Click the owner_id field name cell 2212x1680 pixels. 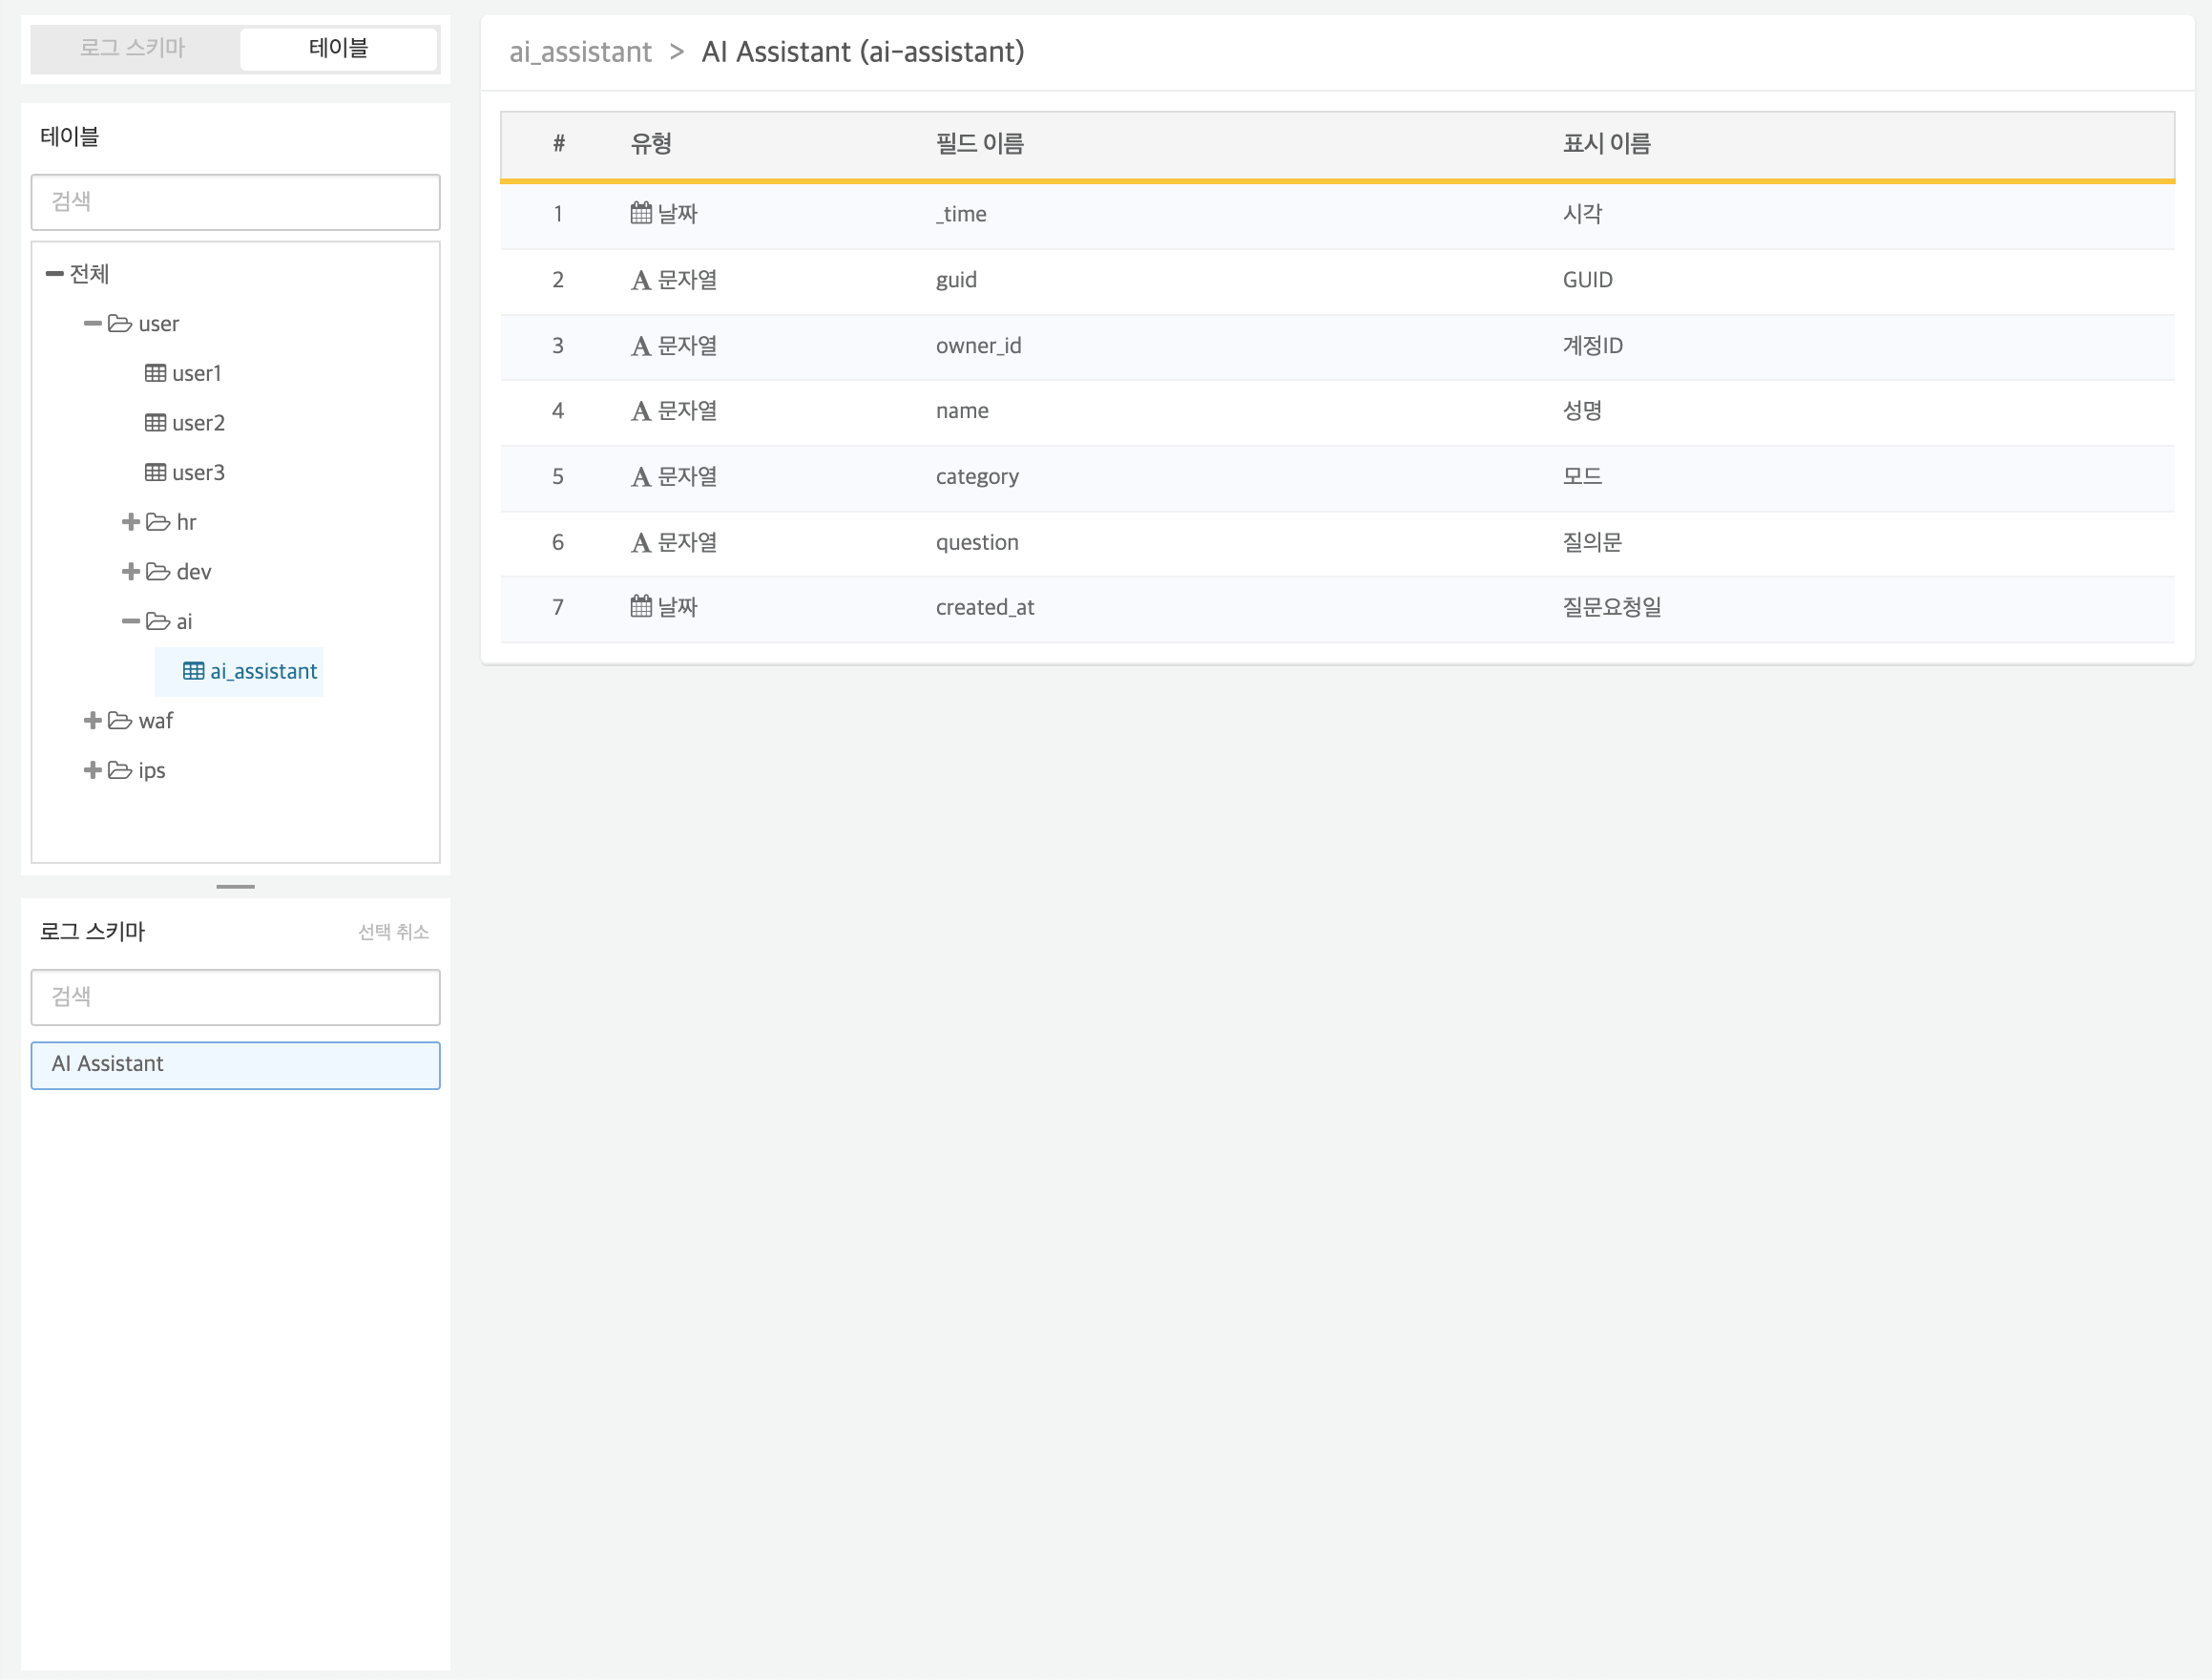pyautogui.click(x=979, y=346)
